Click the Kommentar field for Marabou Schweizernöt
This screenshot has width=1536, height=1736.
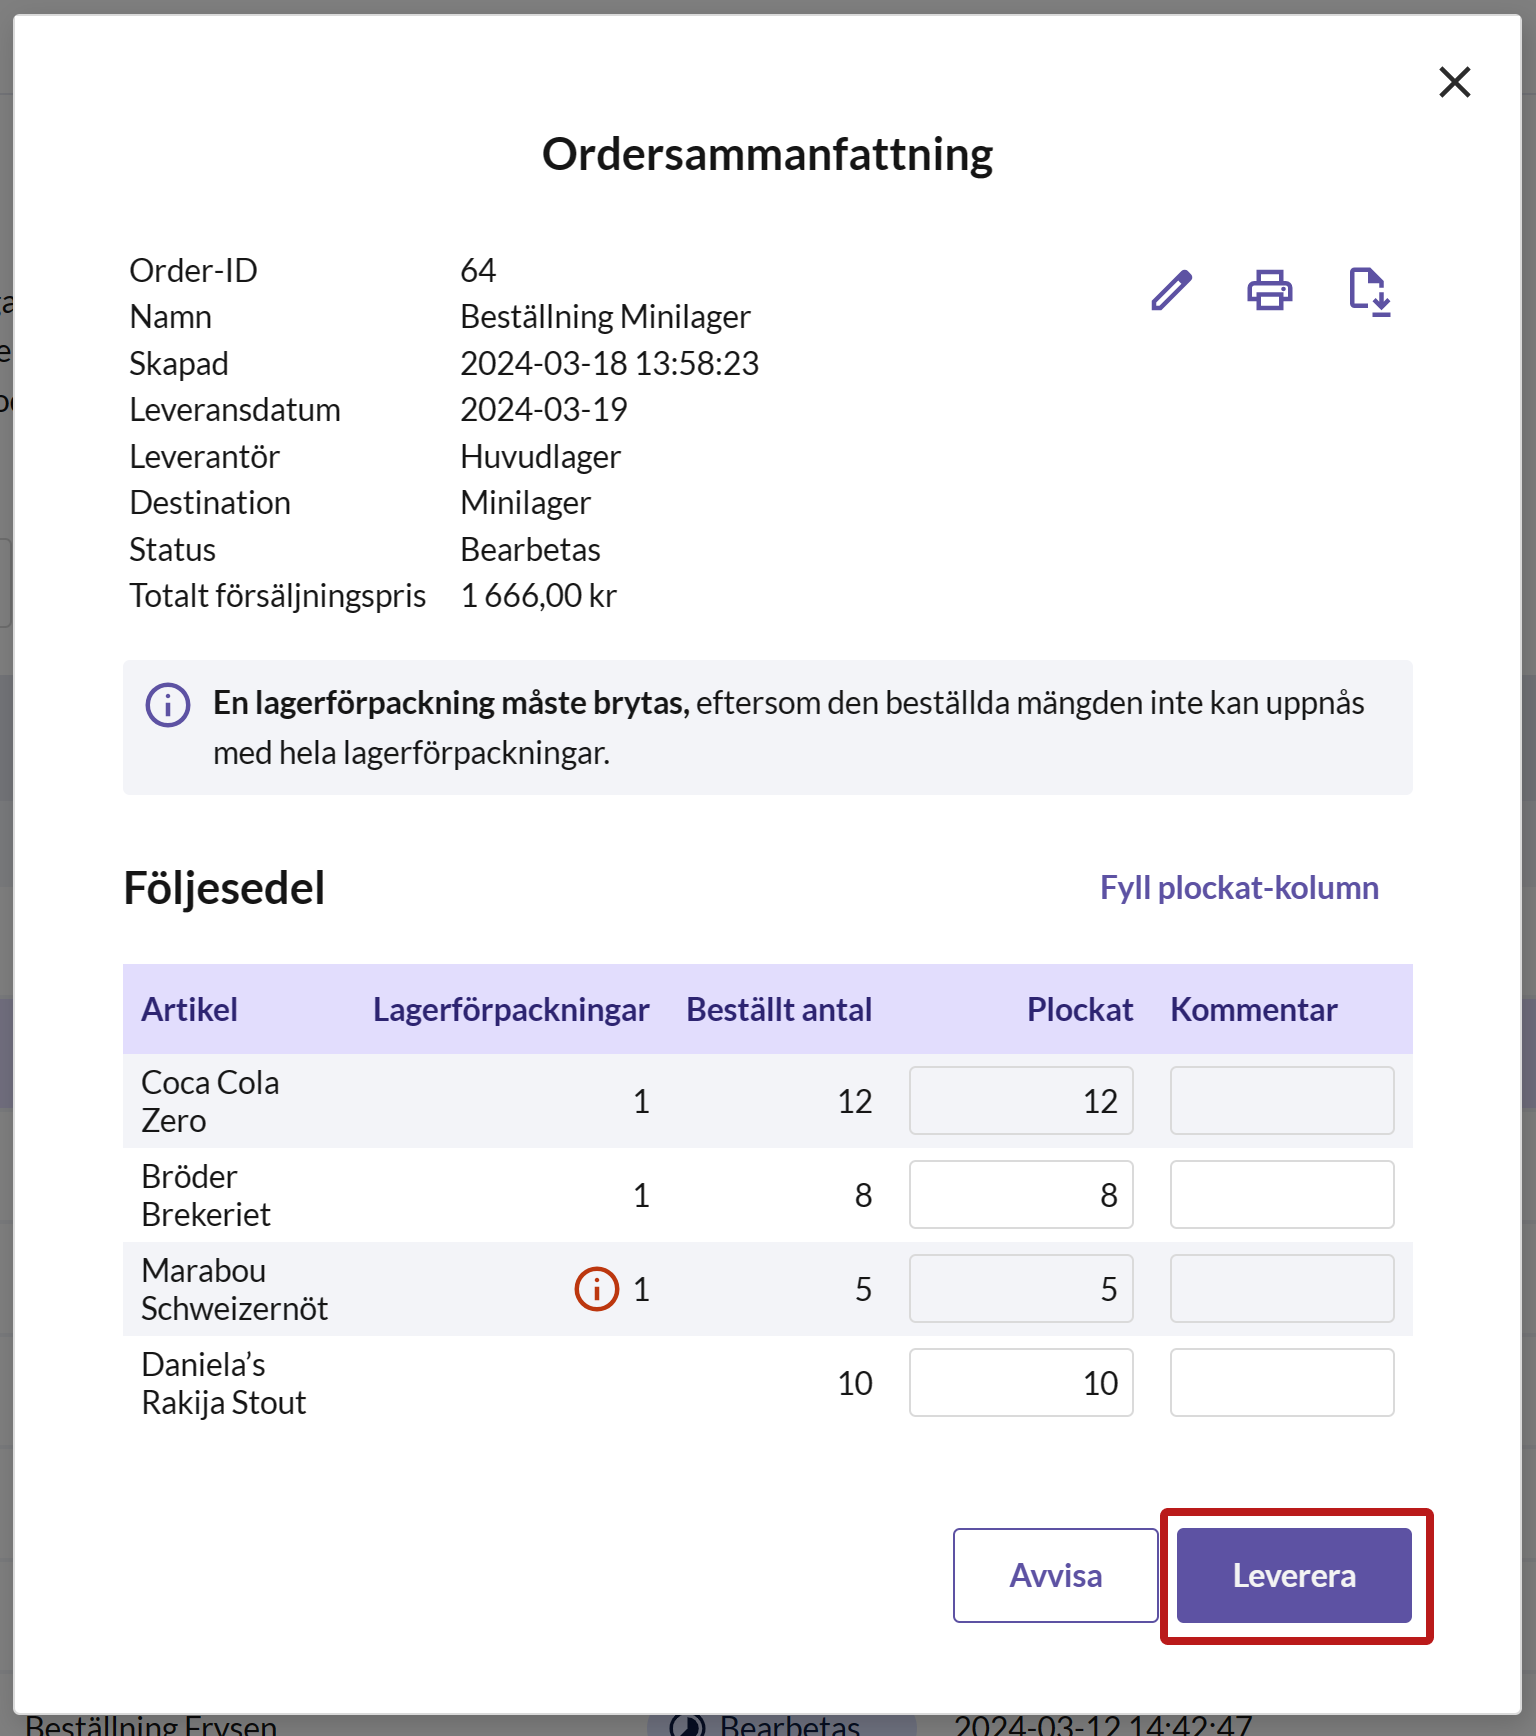click(x=1282, y=1289)
